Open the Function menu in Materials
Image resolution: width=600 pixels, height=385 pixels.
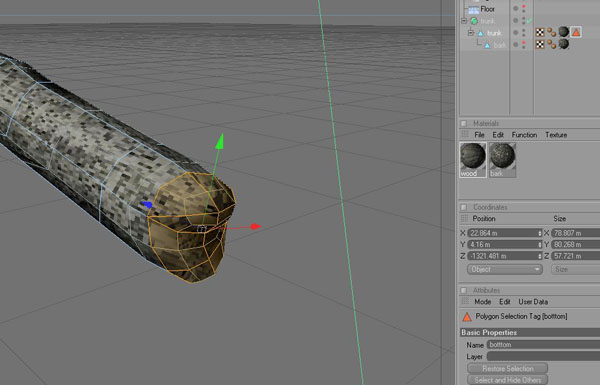click(524, 135)
